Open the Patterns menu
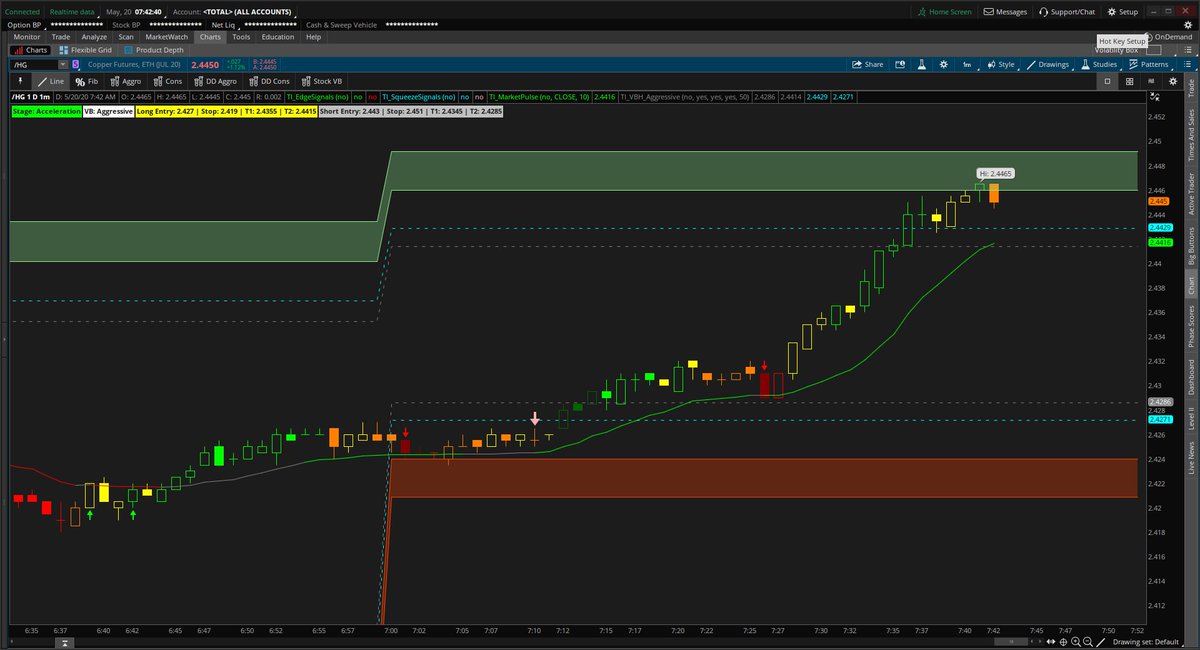 1152,63
